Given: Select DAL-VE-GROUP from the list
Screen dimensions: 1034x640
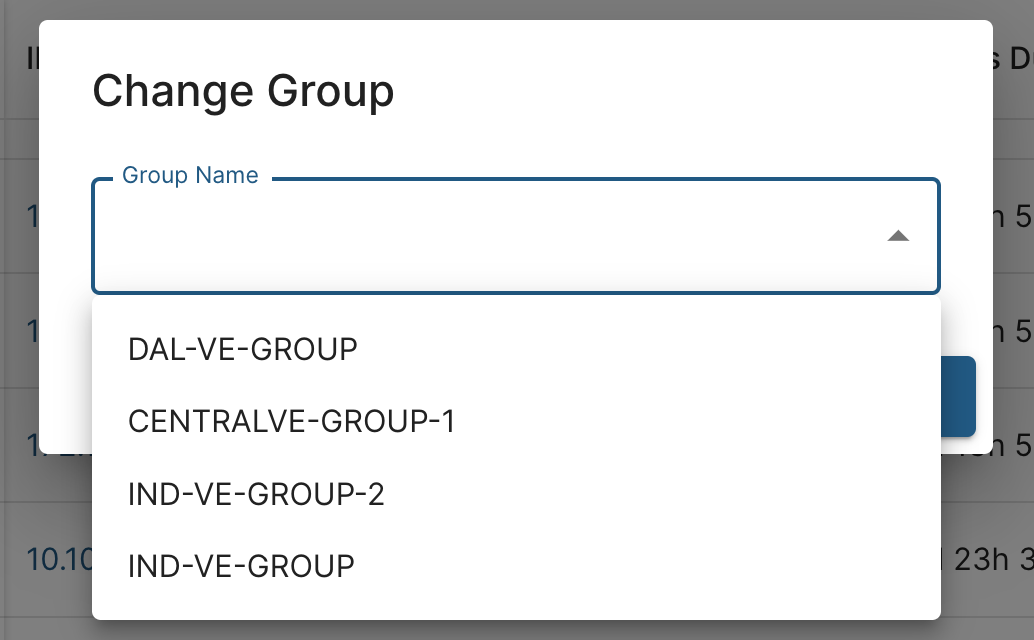Looking at the screenshot, I should (x=243, y=349).
